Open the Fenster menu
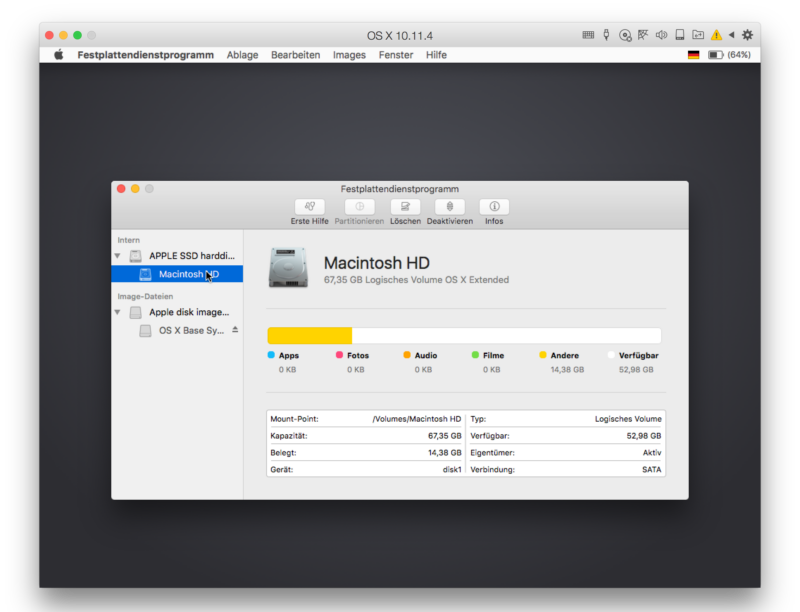The width and height of the screenshot is (800, 612). 396,55
